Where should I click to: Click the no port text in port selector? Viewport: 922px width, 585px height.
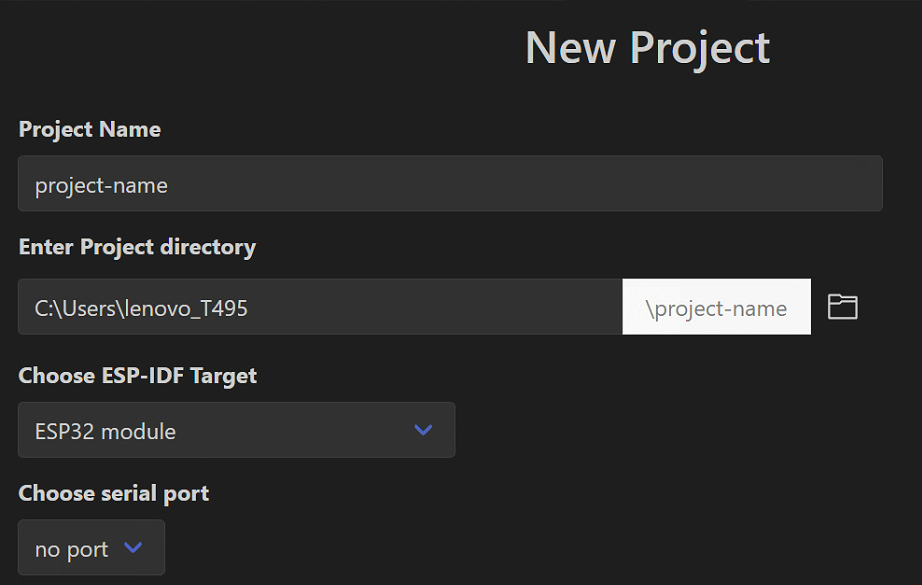point(71,550)
